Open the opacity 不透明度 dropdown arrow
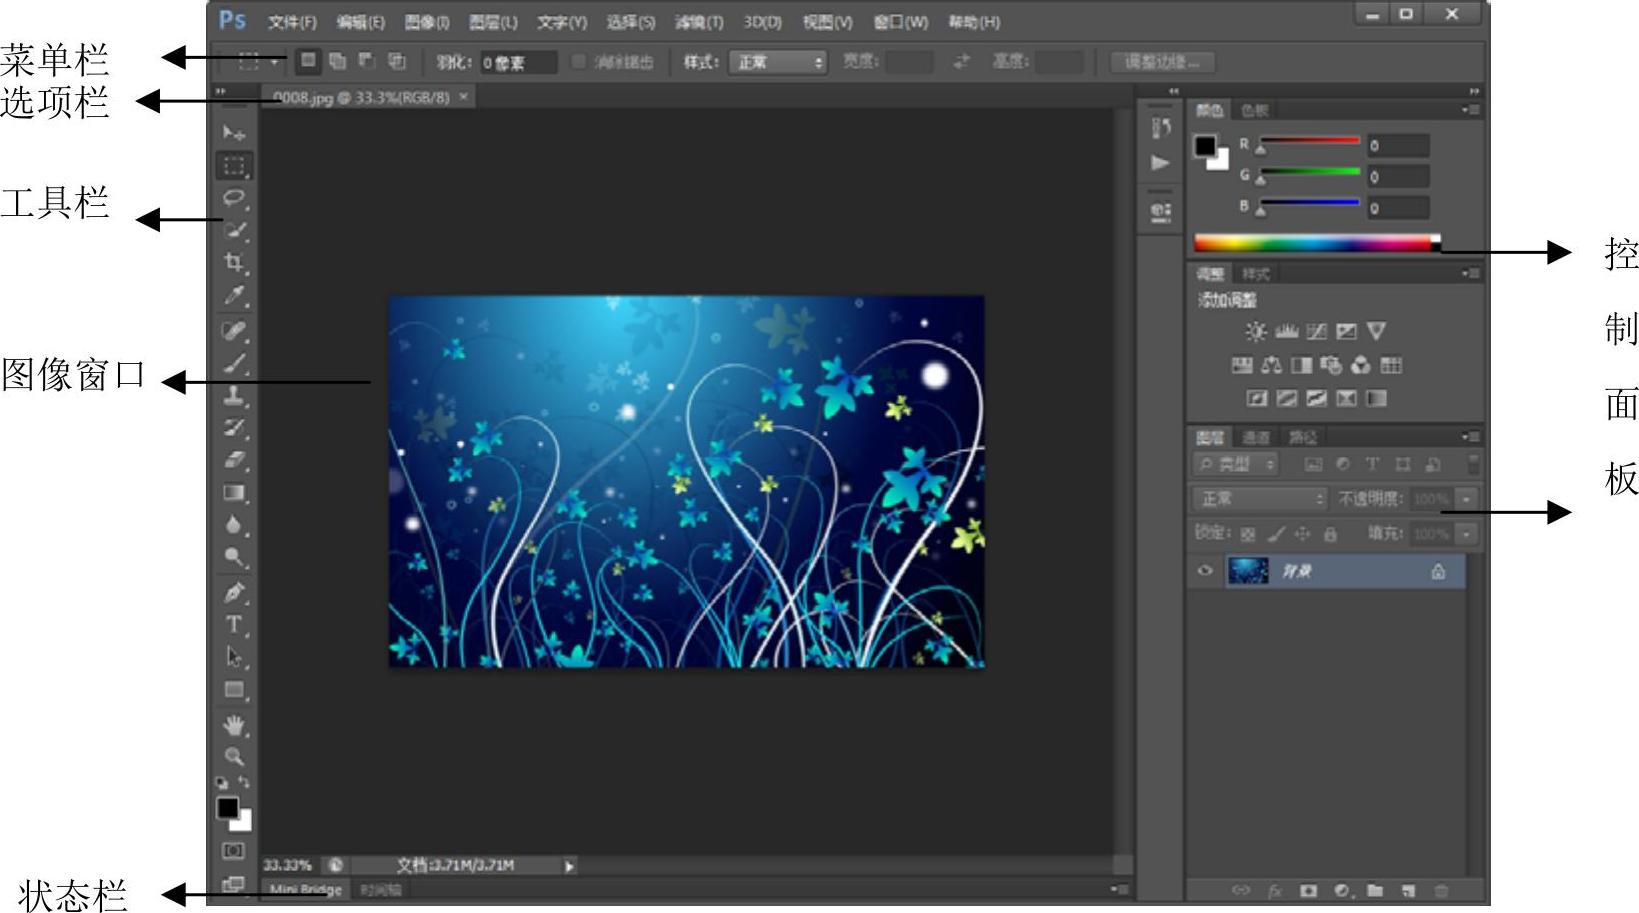 [x=1466, y=498]
